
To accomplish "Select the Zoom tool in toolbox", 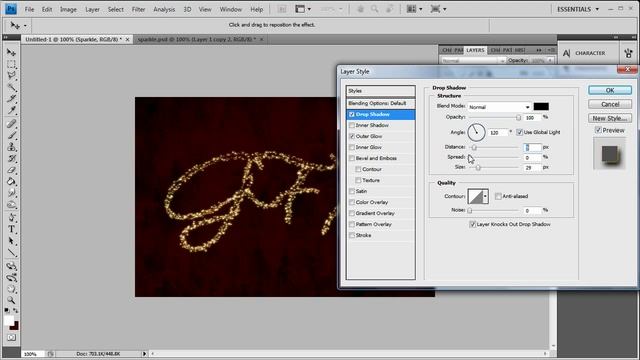I will (11, 300).
